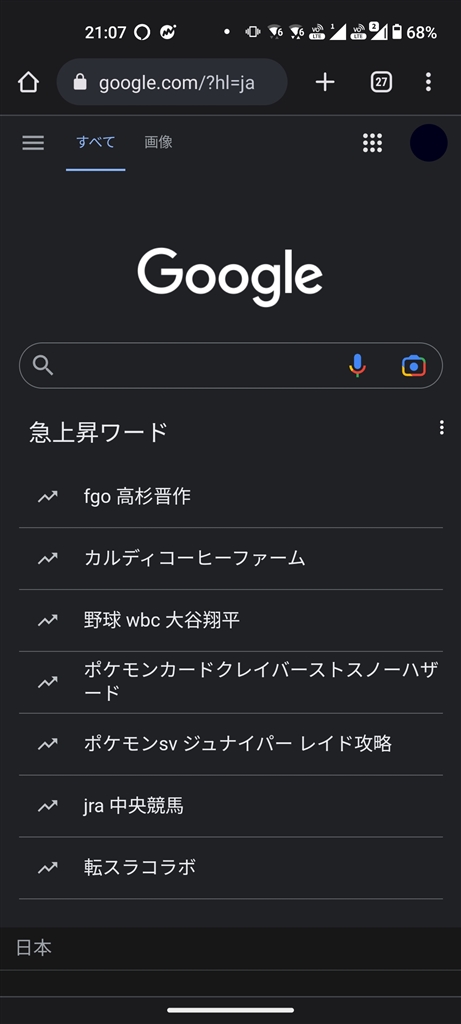461x1024 pixels.
Task: Select jra 中央競馬 trending item
Action: [x=231, y=807]
